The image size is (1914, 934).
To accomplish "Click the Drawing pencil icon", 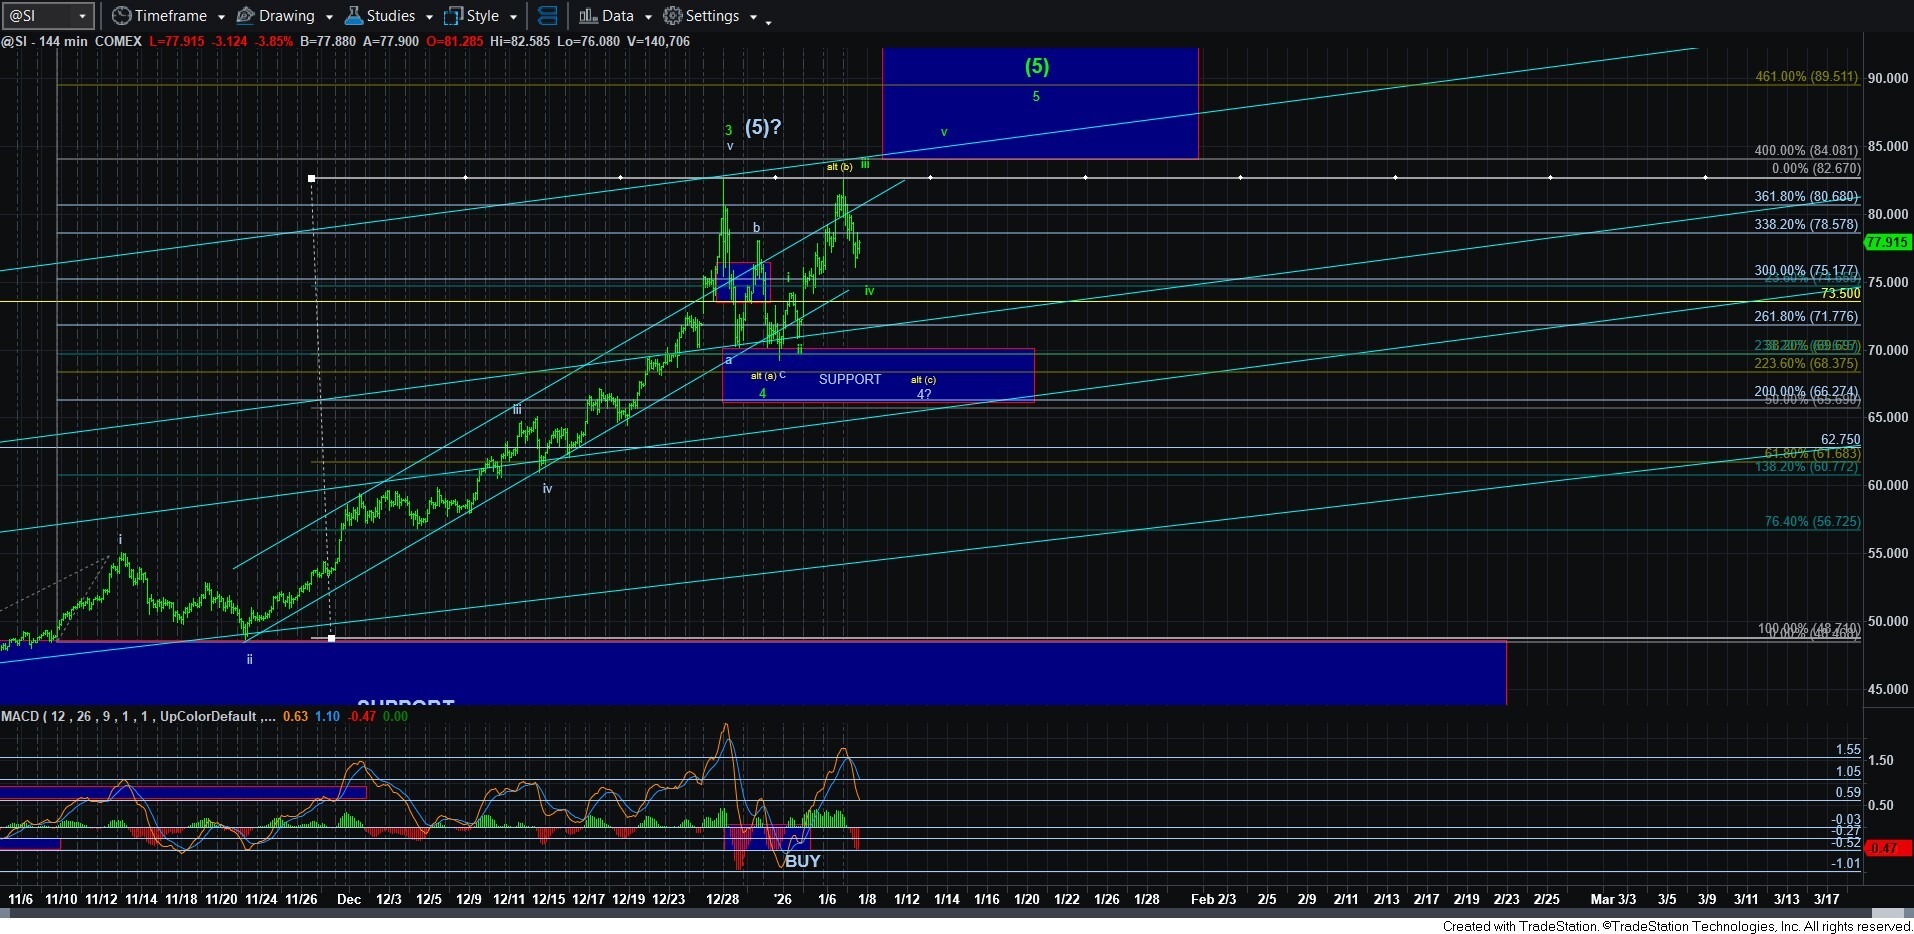I will click(245, 16).
